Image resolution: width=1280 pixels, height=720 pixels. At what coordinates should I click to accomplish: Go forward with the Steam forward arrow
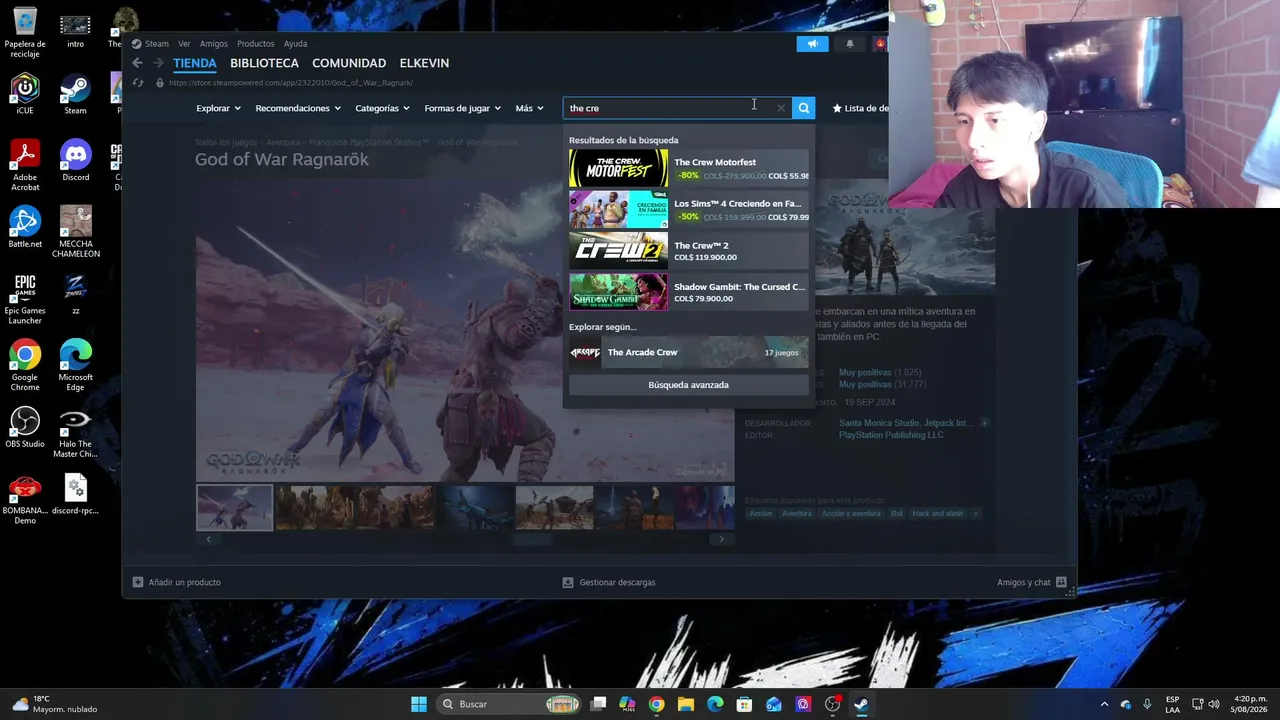click(158, 63)
